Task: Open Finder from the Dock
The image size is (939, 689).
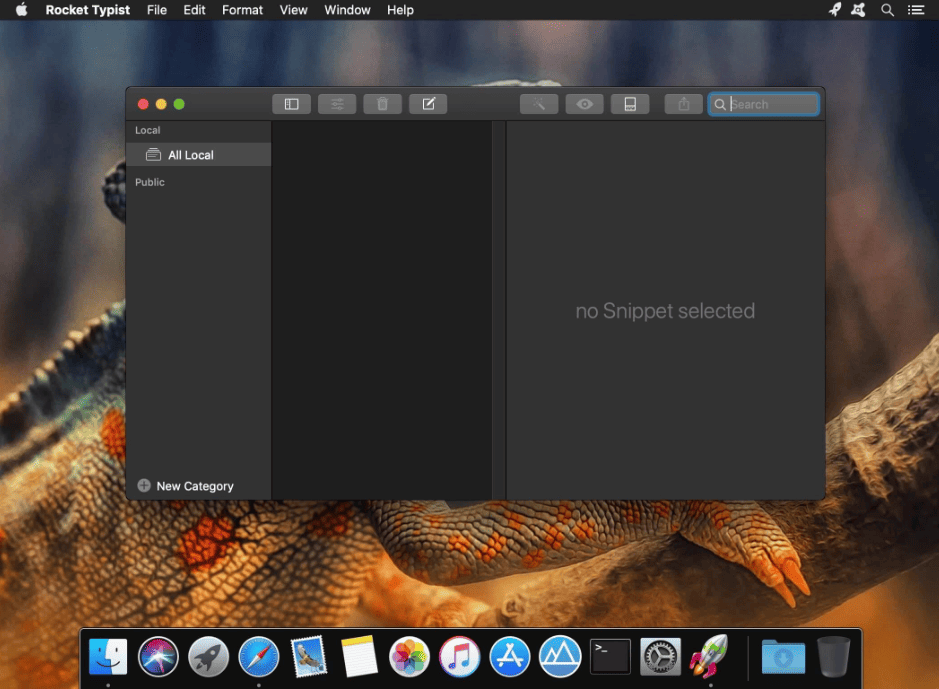Action: (108, 657)
